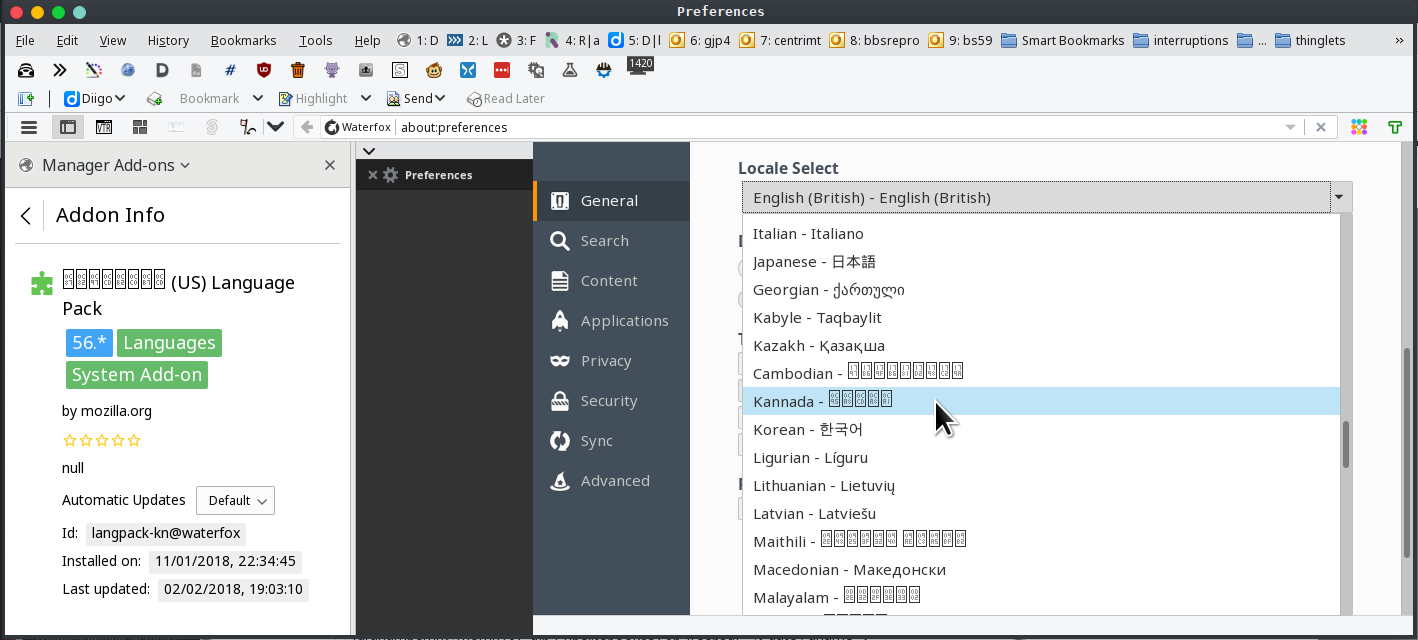Image resolution: width=1418 pixels, height=640 pixels.
Task: Open the Security preferences category
Action: [611, 401]
